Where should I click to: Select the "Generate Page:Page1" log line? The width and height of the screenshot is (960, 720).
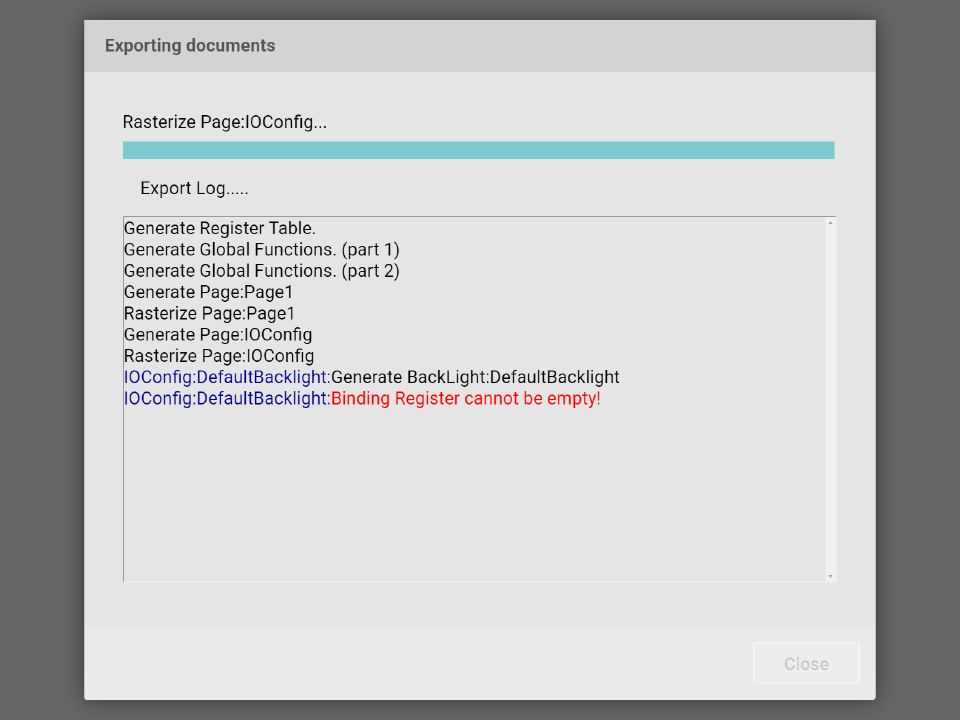click(208, 292)
